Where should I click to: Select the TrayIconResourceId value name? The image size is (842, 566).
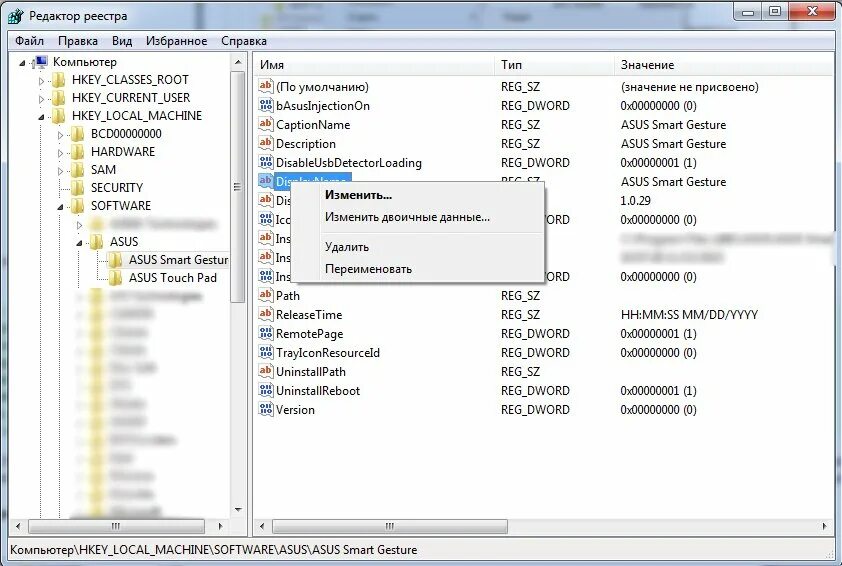coord(328,353)
